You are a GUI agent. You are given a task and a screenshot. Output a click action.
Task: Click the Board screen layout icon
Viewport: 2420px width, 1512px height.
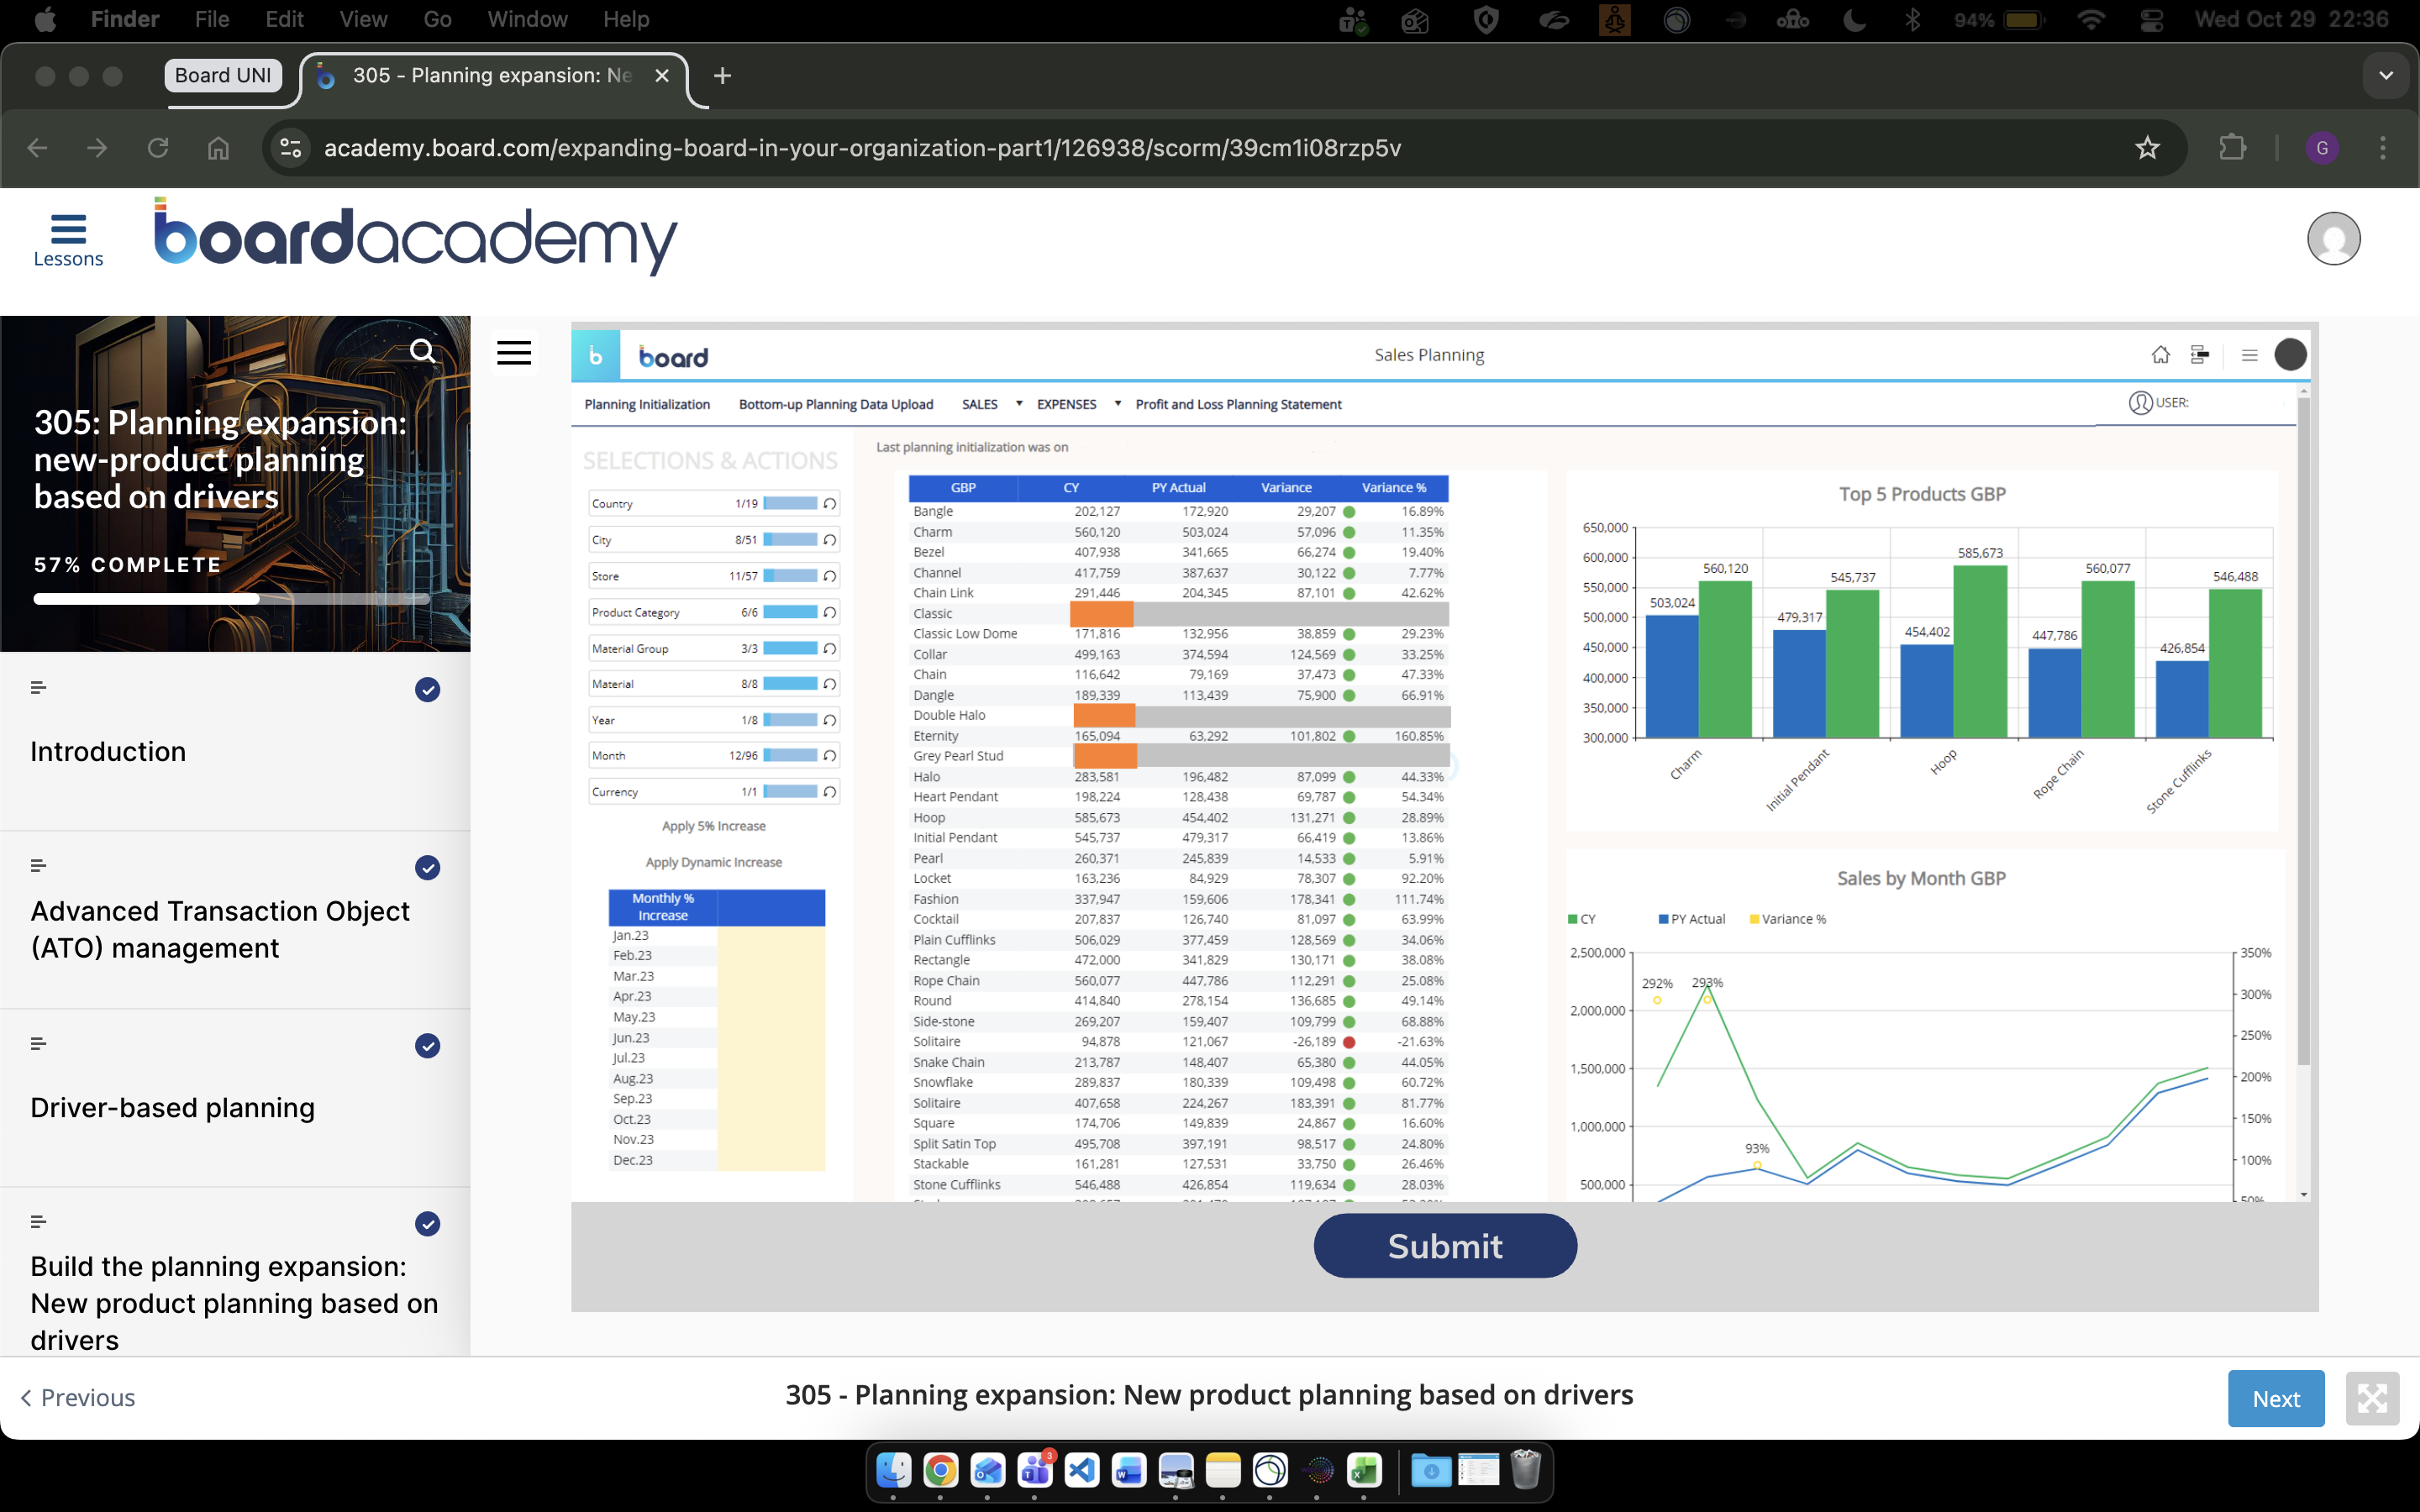pyautogui.click(x=2199, y=355)
